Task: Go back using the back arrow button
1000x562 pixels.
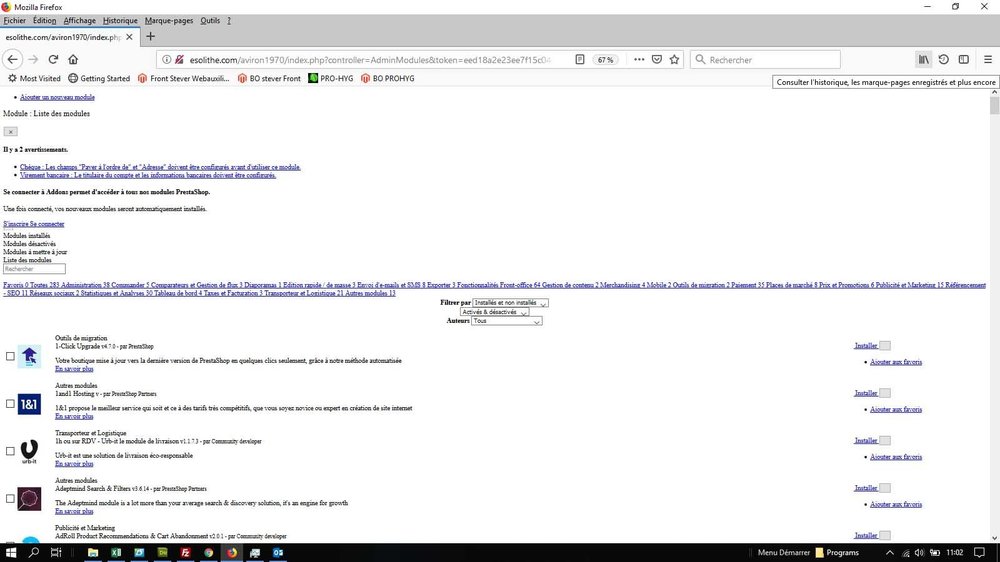Action: coord(13,59)
